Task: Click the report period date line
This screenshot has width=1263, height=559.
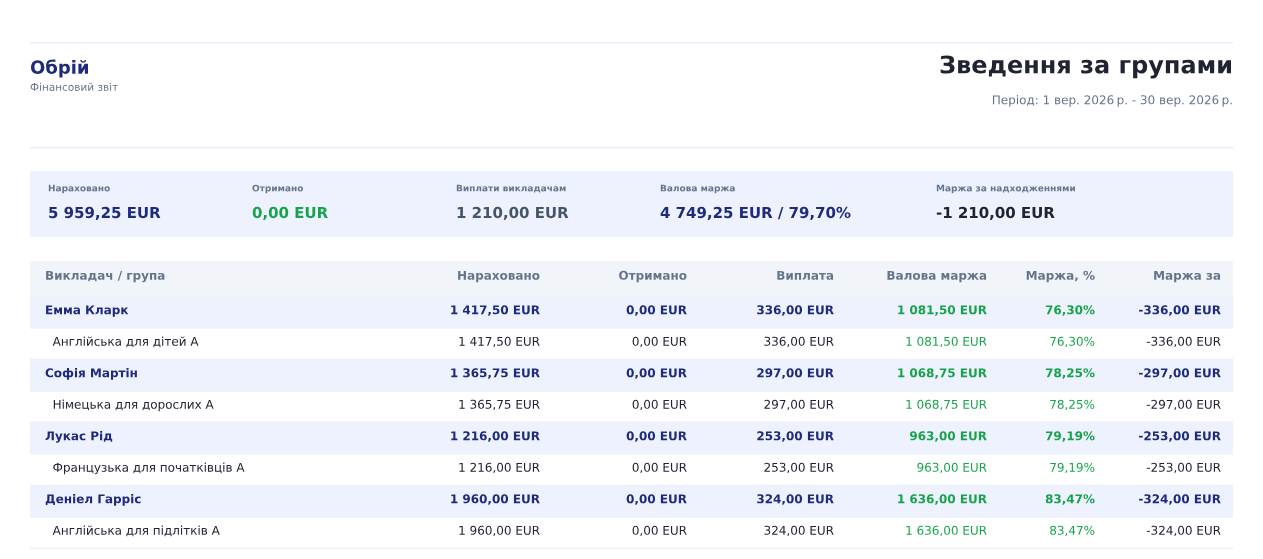Action: [x=1112, y=100]
